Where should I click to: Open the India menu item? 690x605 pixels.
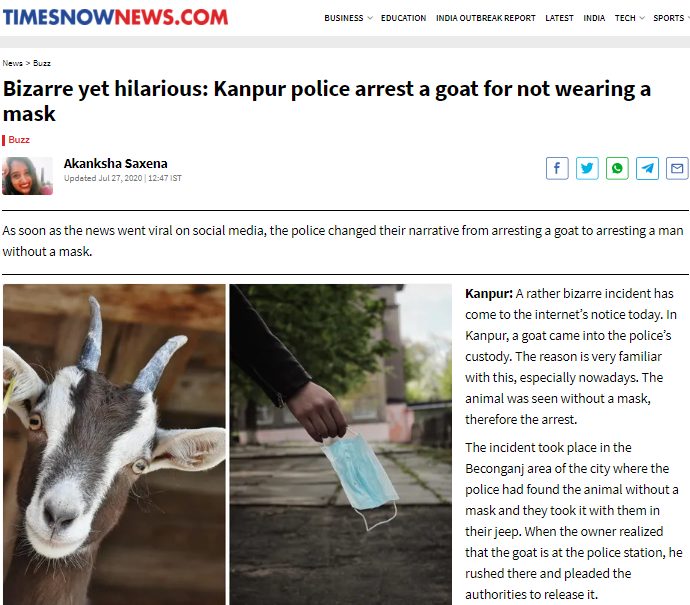point(594,18)
